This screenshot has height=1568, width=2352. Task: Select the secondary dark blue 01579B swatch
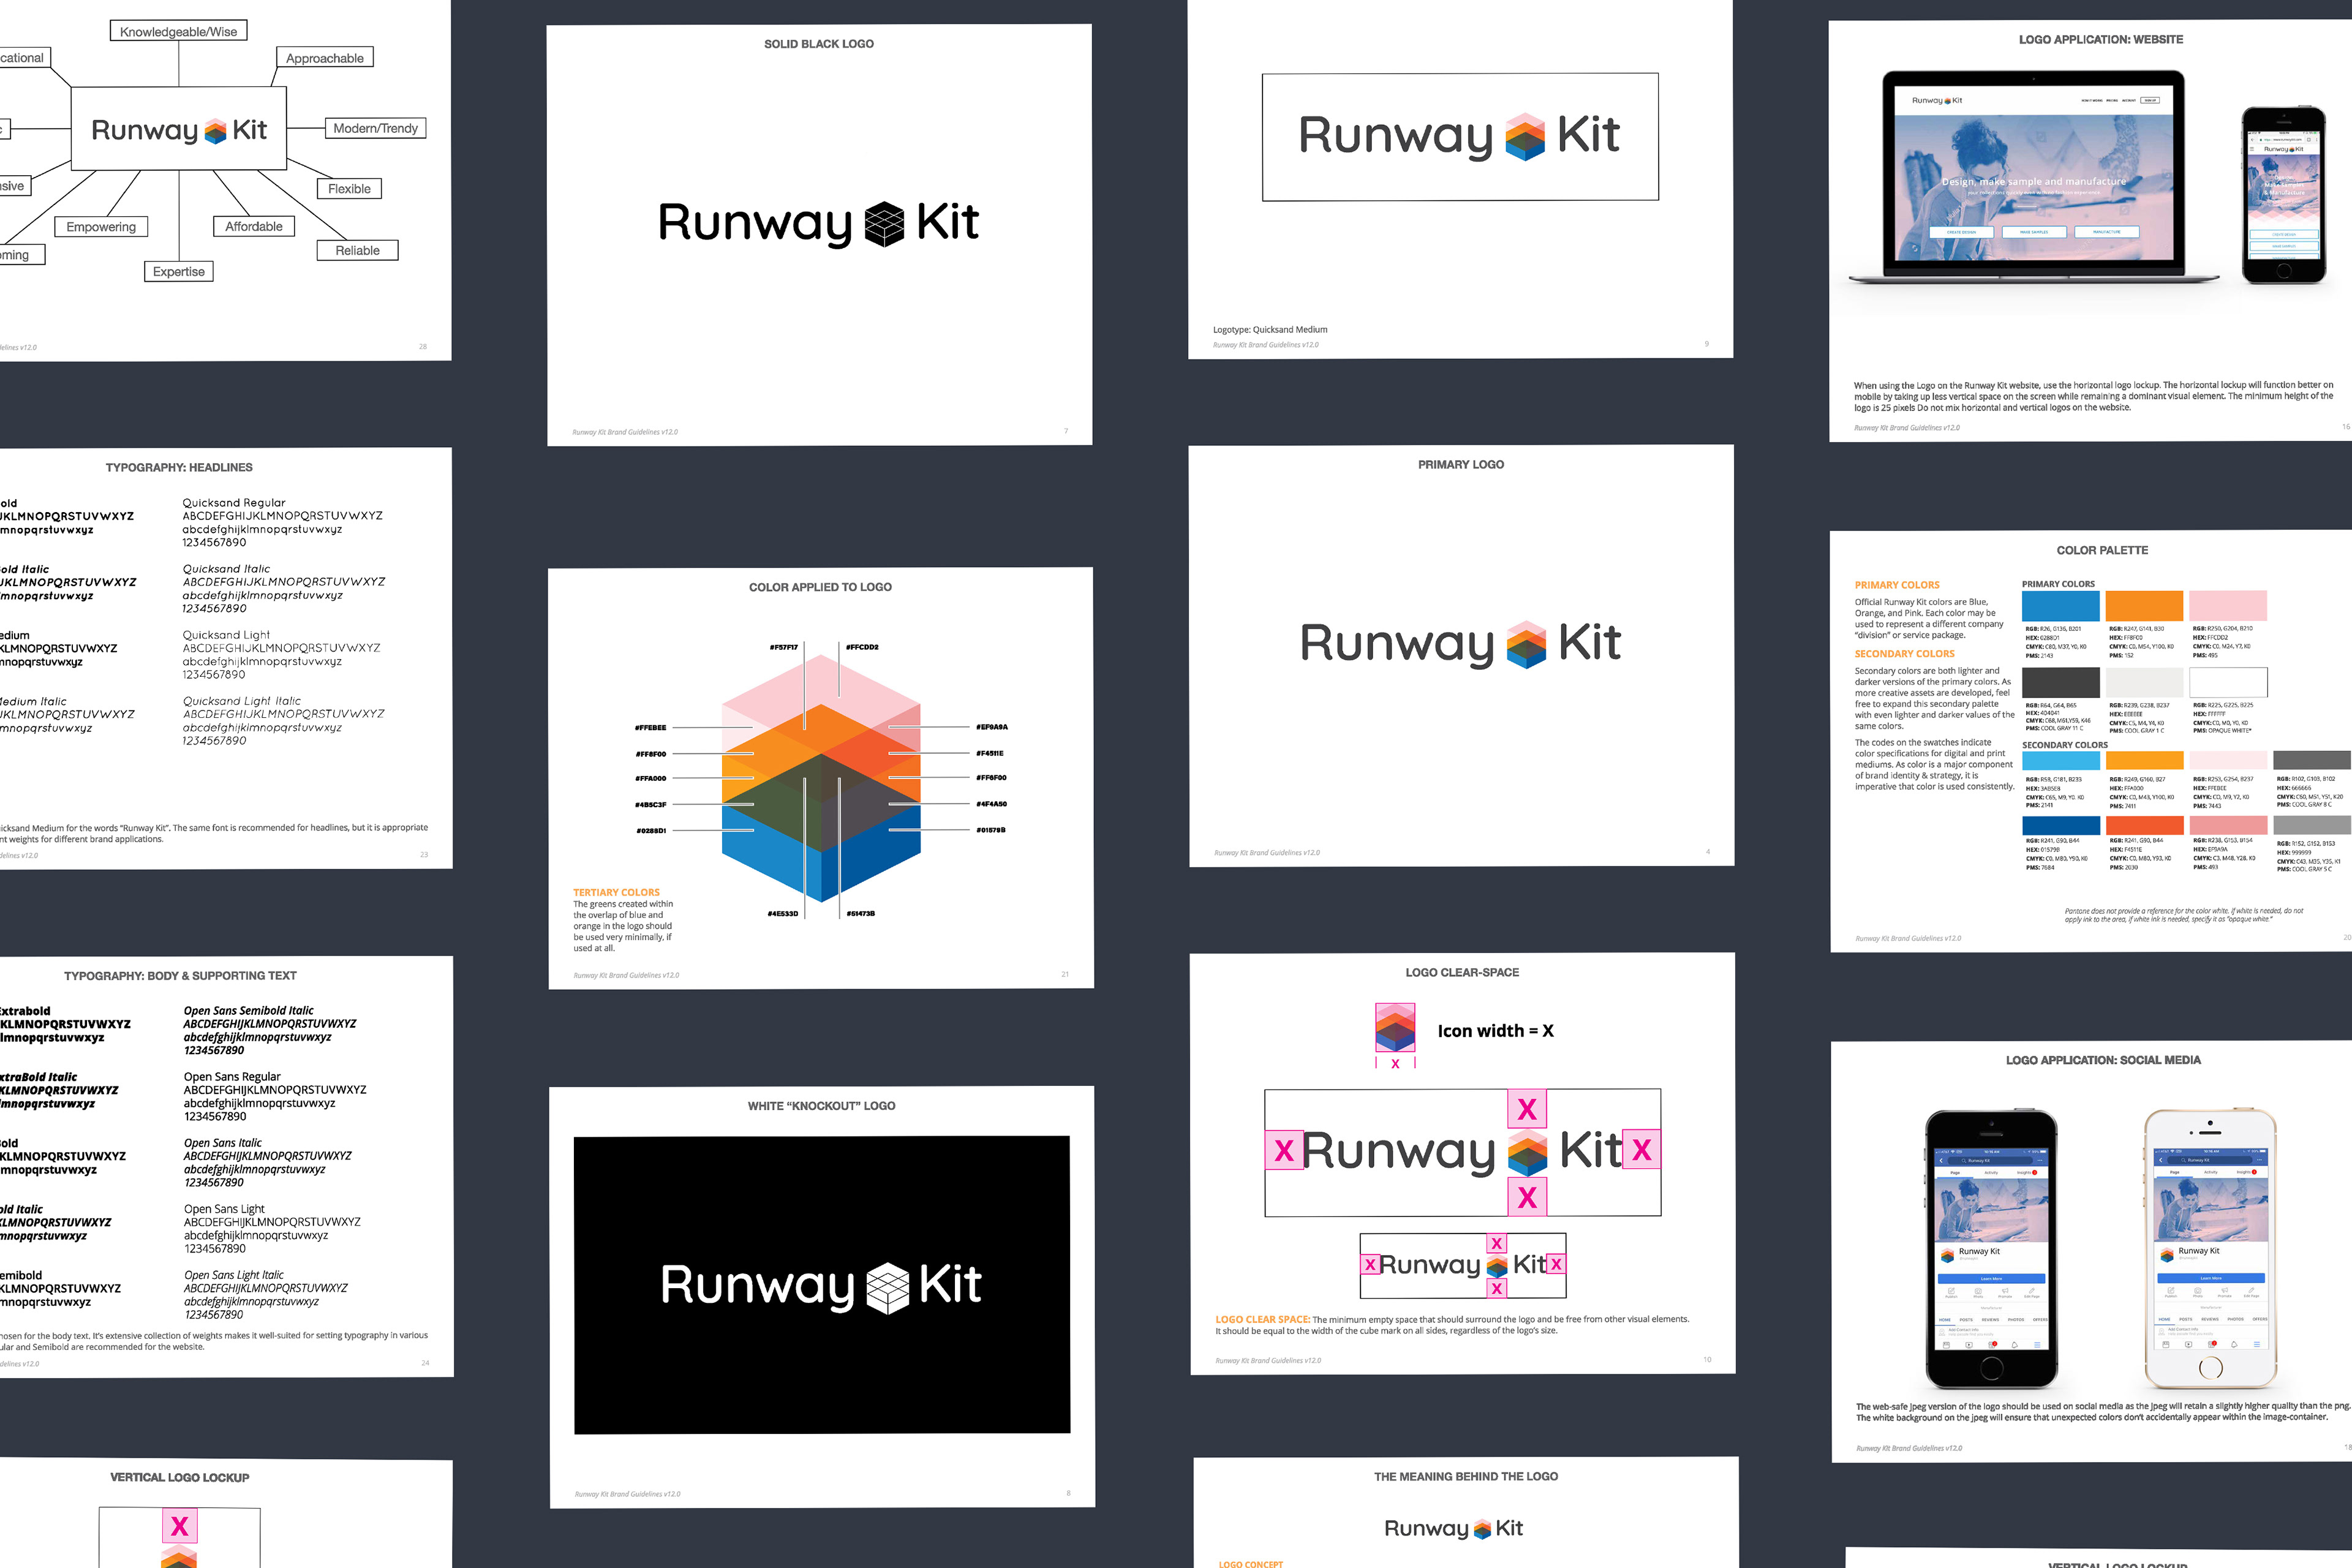click(2060, 825)
